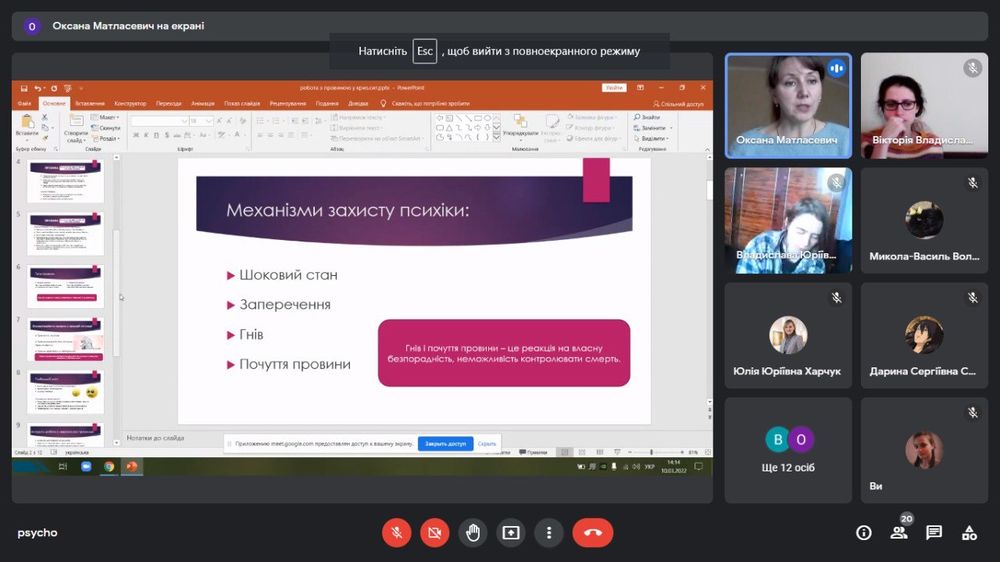Viewport: 1000px width, 562px height.
Task: Select Вікторія Владисла... video tile
Action: [x=924, y=106]
